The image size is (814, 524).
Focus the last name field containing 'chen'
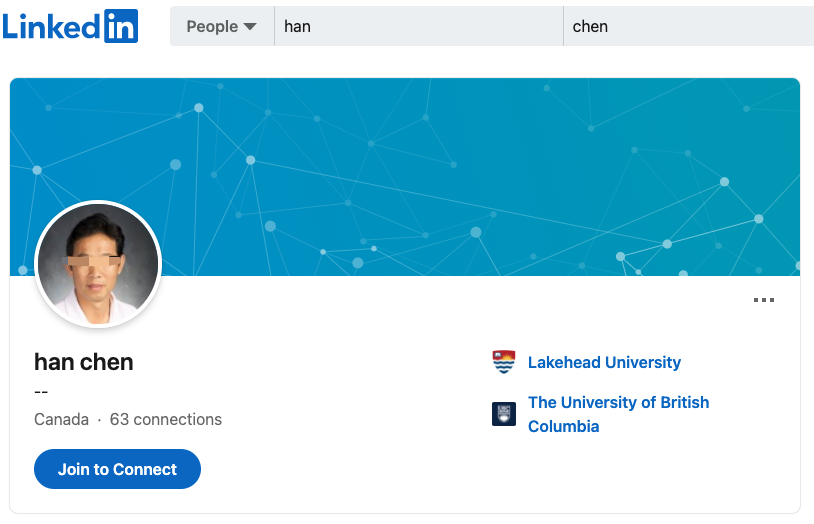coord(688,26)
